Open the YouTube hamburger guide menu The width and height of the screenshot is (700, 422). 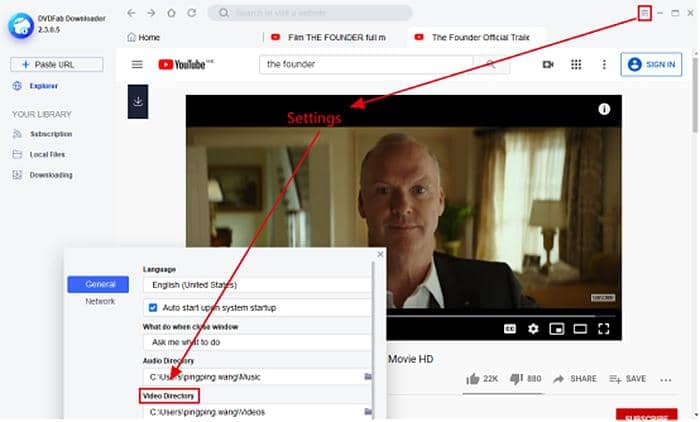(x=137, y=65)
